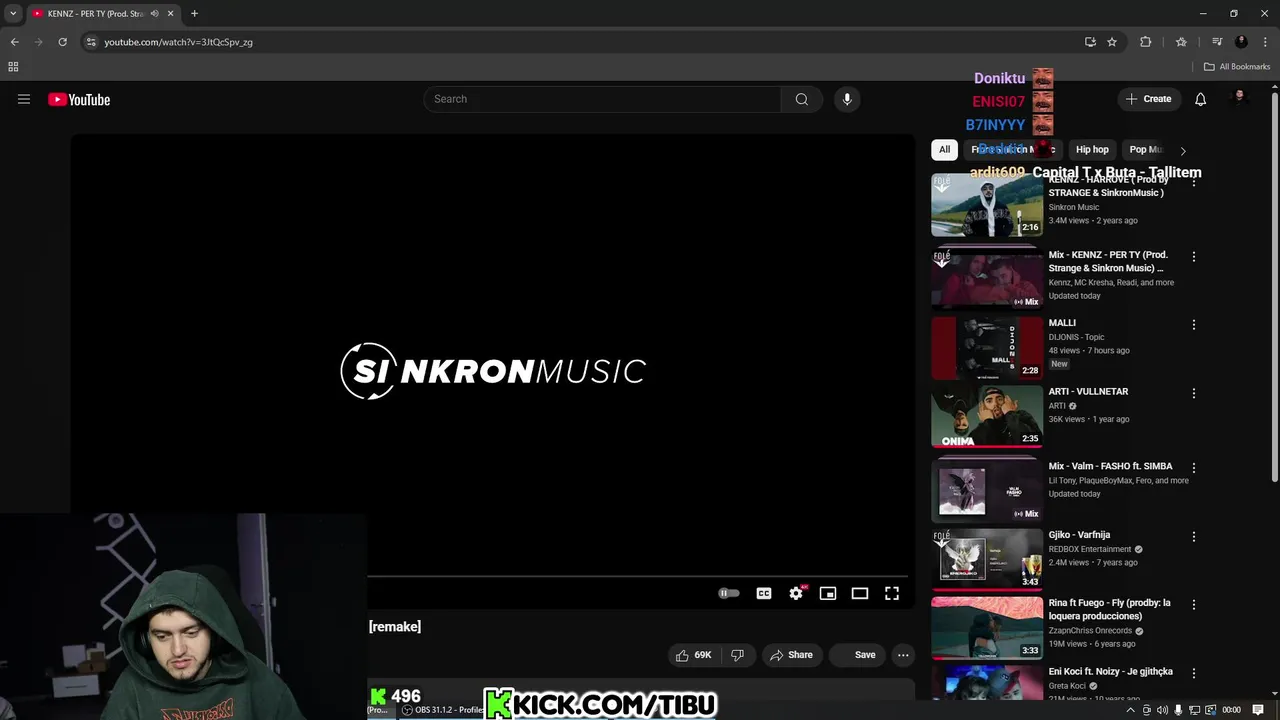Open the Create menu
Image resolution: width=1280 pixels, height=720 pixels.
tap(1148, 99)
